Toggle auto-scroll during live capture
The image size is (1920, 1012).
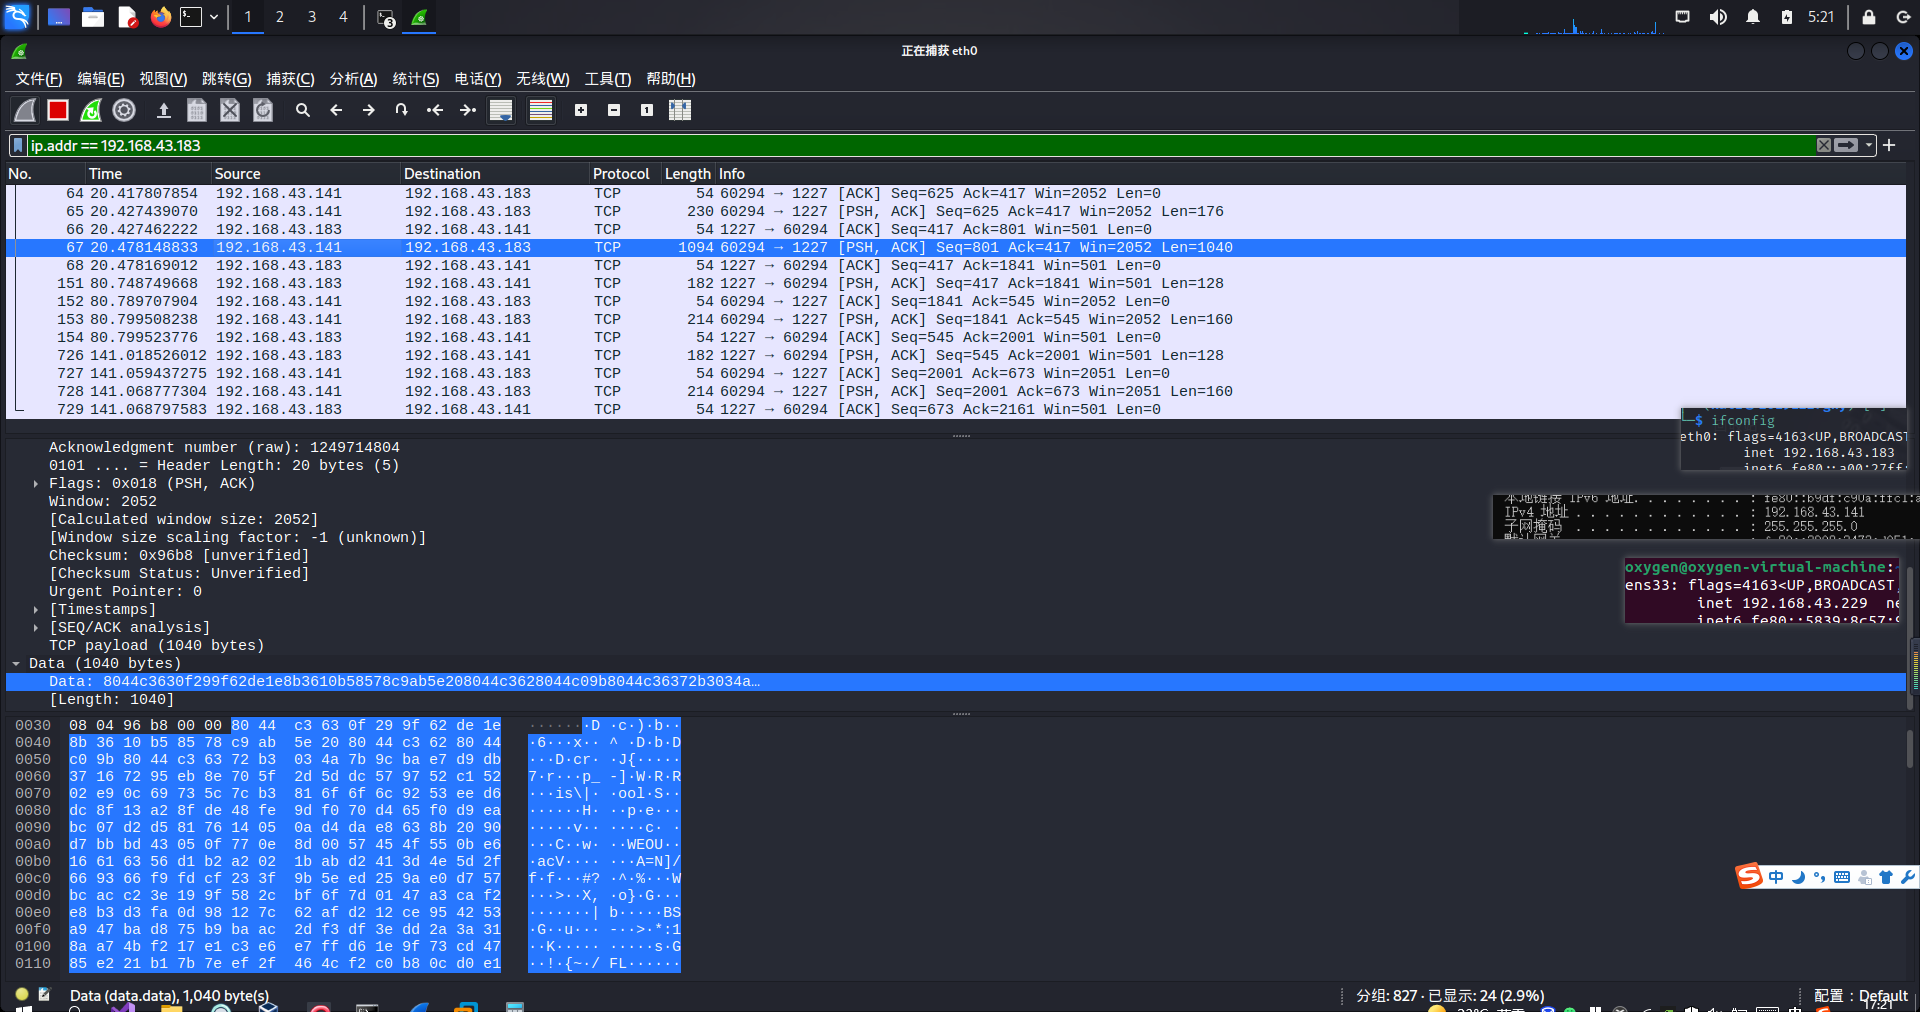(501, 110)
